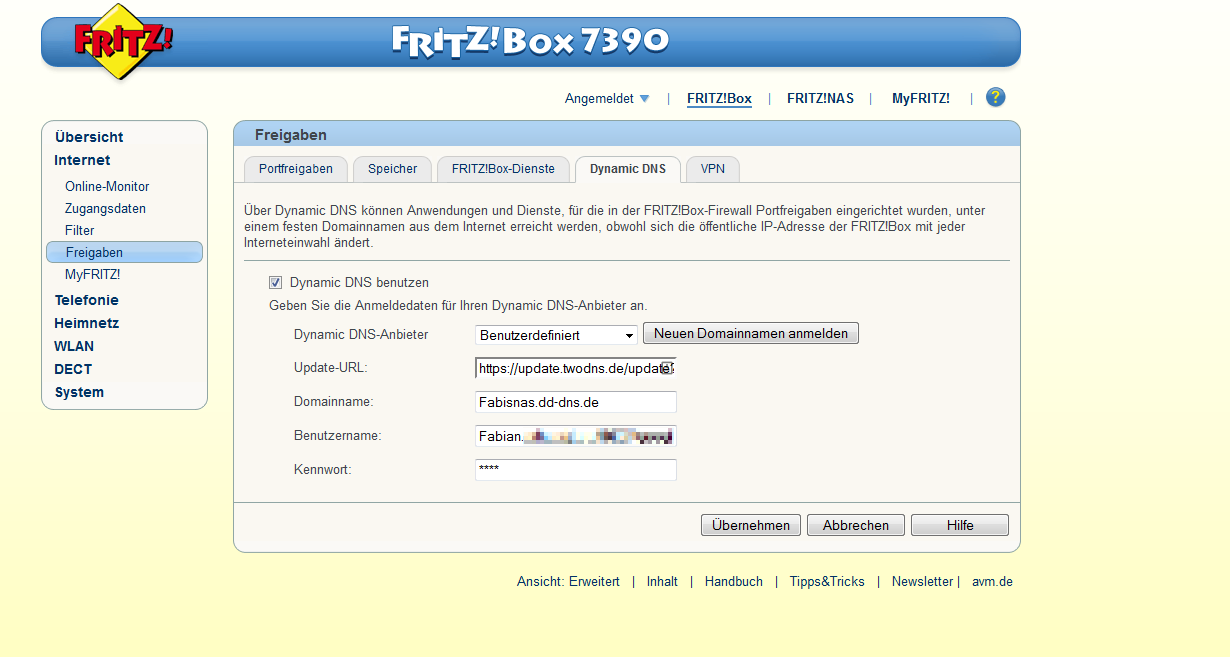
Task: Focus the Update-URL input field
Action: click(576, 368)
